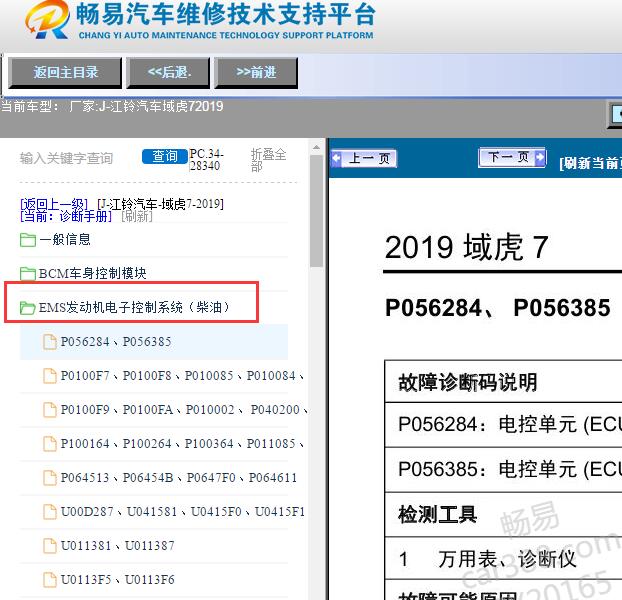Click the left panel scrollbar thumb

pos(316,211)
